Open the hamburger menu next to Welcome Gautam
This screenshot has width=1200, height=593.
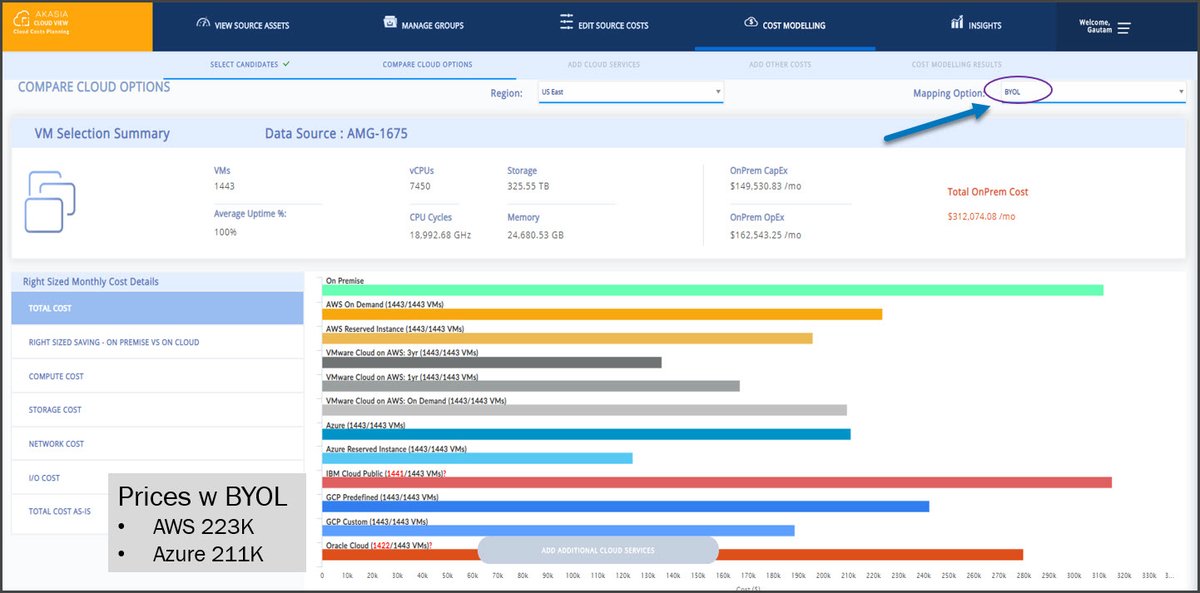click(1123, 28)
